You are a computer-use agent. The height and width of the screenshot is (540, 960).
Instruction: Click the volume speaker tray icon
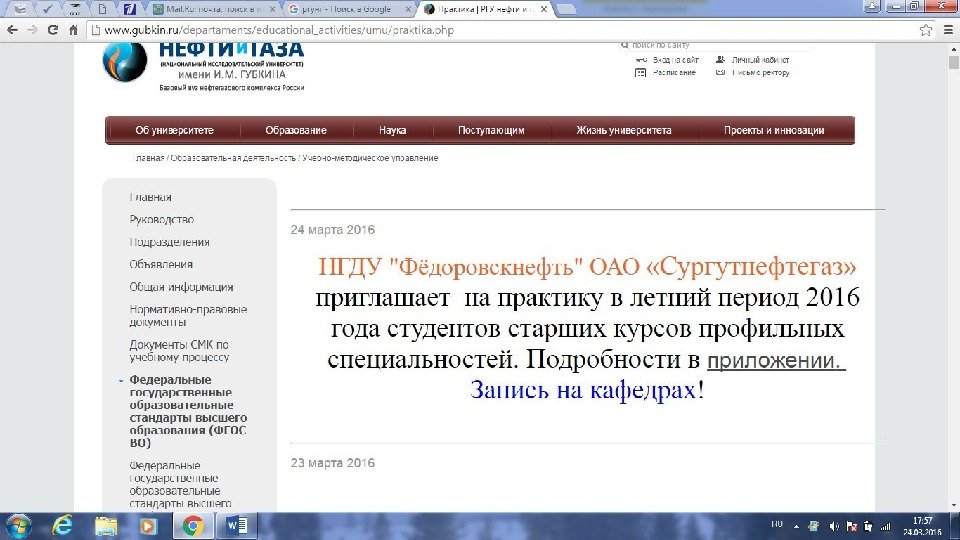coord(834,526)
